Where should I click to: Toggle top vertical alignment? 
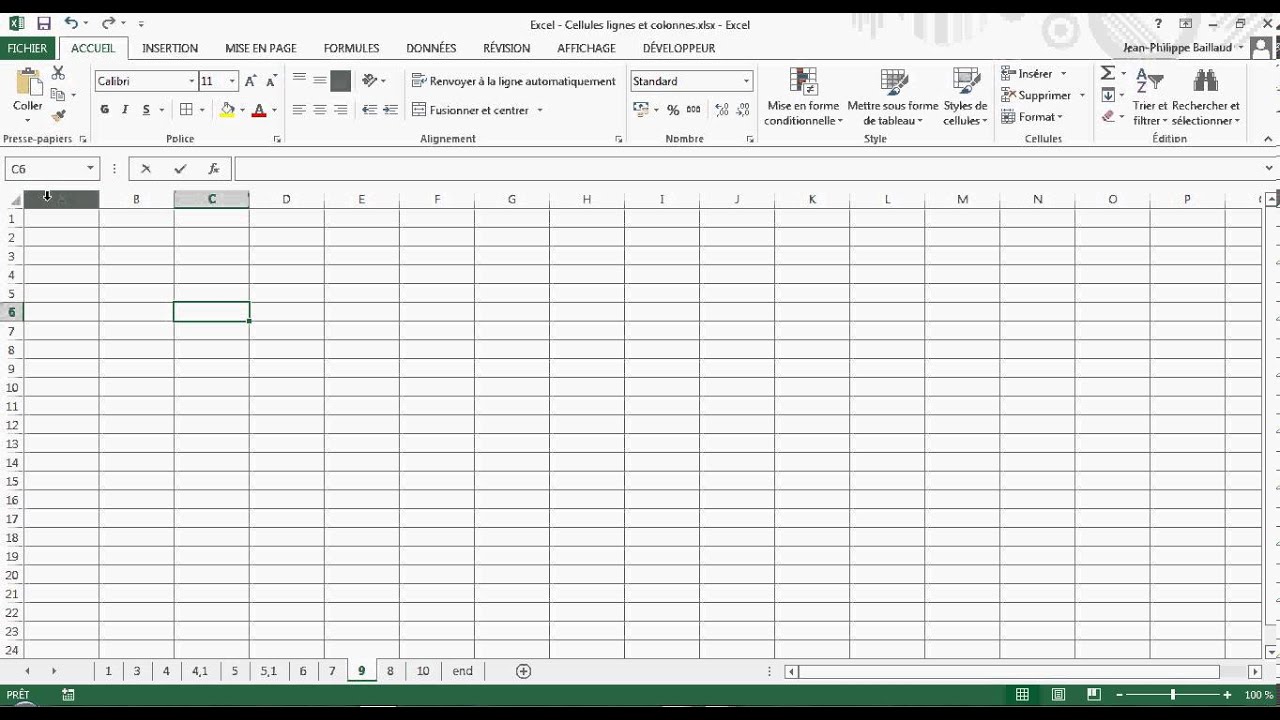coord(299,81)
